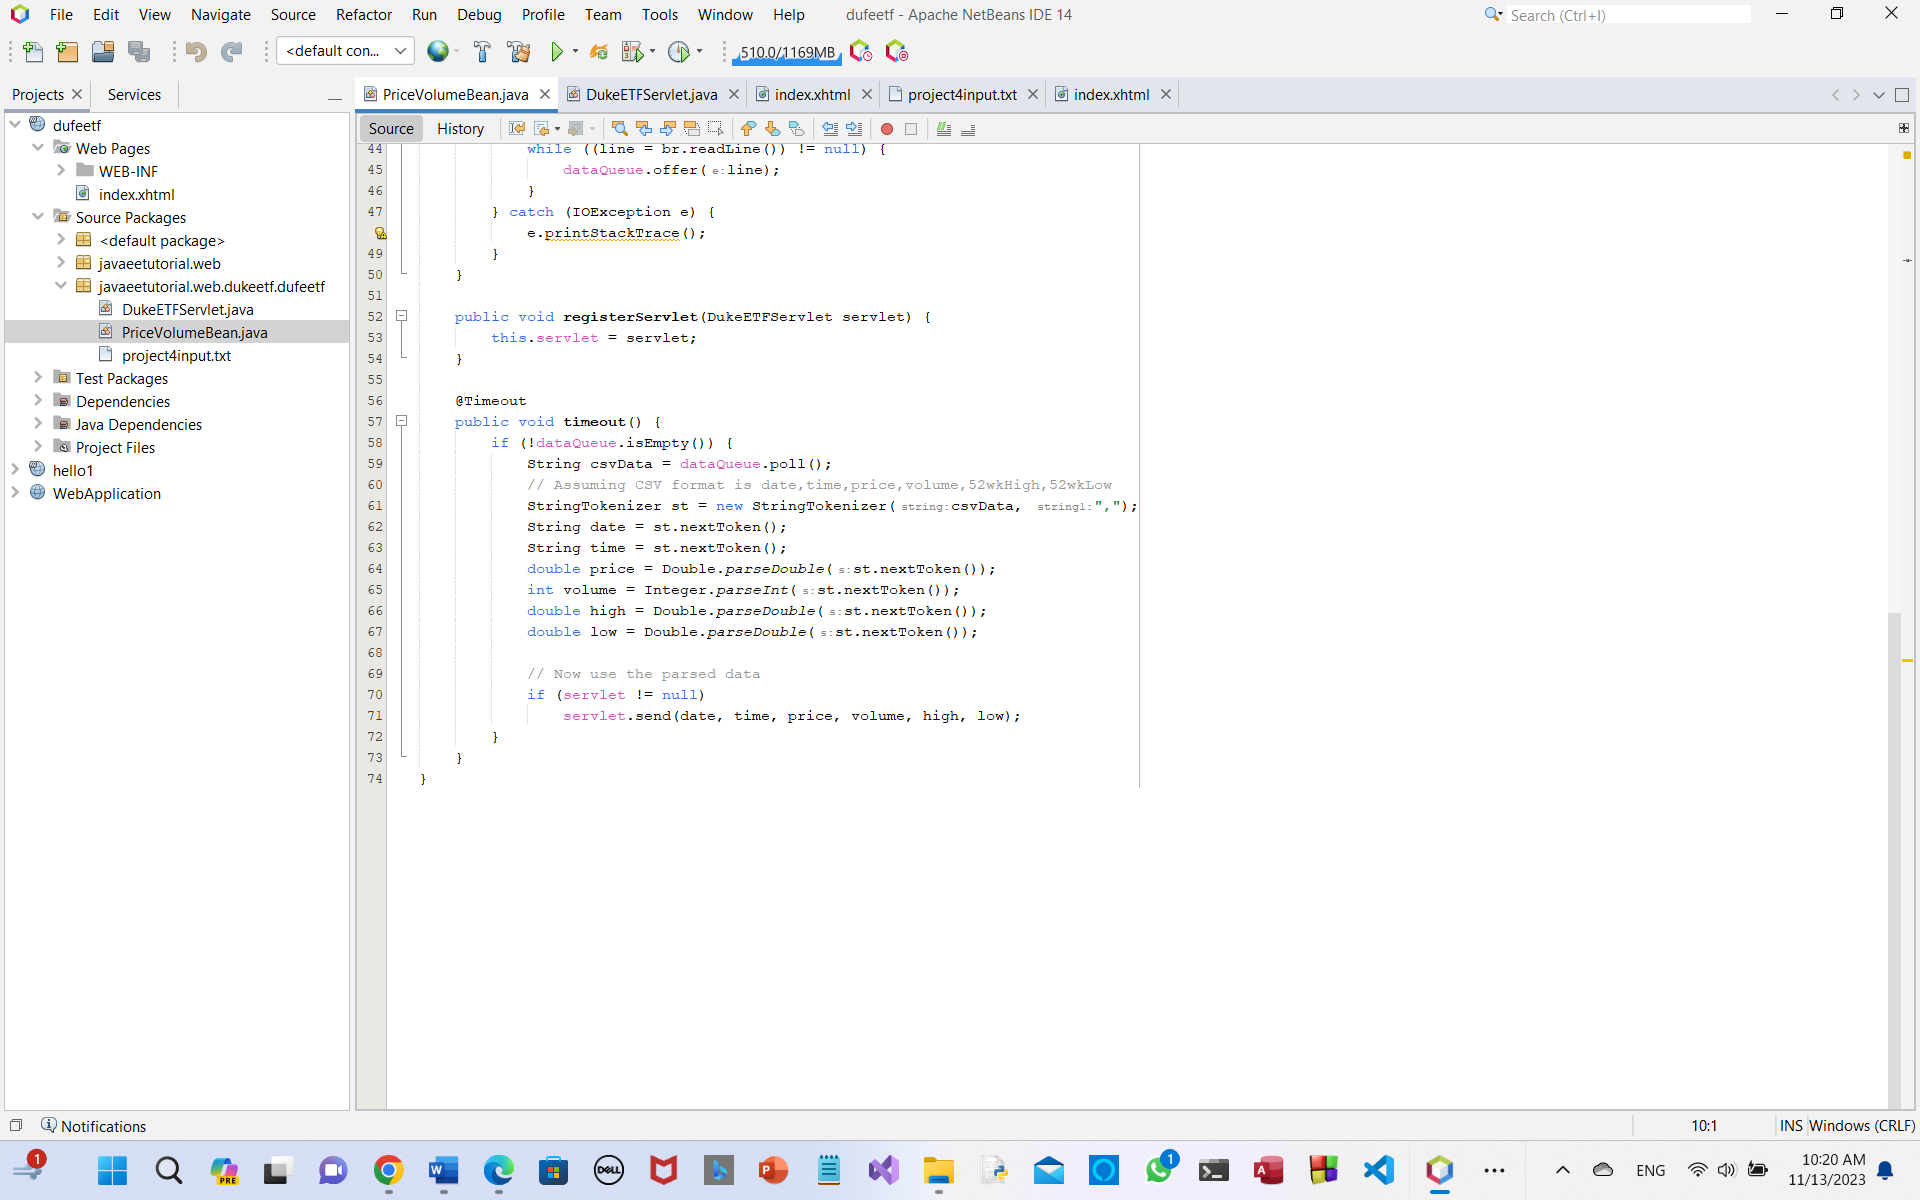This screenshot has width=1920, height=1200.
Task: Toggle Rectangular Selection mode
Action: coord(715,128)
